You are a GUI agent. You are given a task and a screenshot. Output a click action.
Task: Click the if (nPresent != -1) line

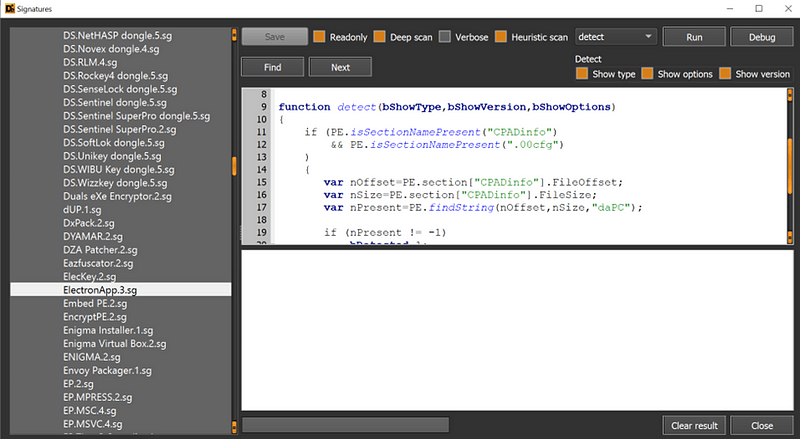385,232
